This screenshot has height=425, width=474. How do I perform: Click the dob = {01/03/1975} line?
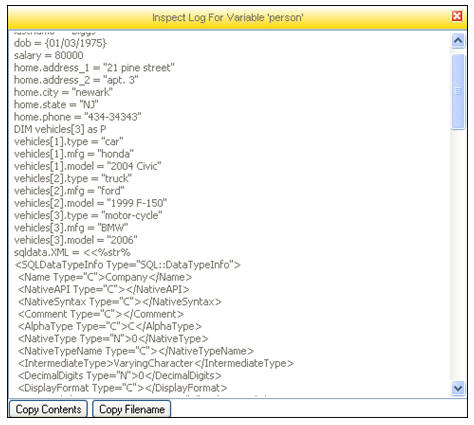pos(60,43)
